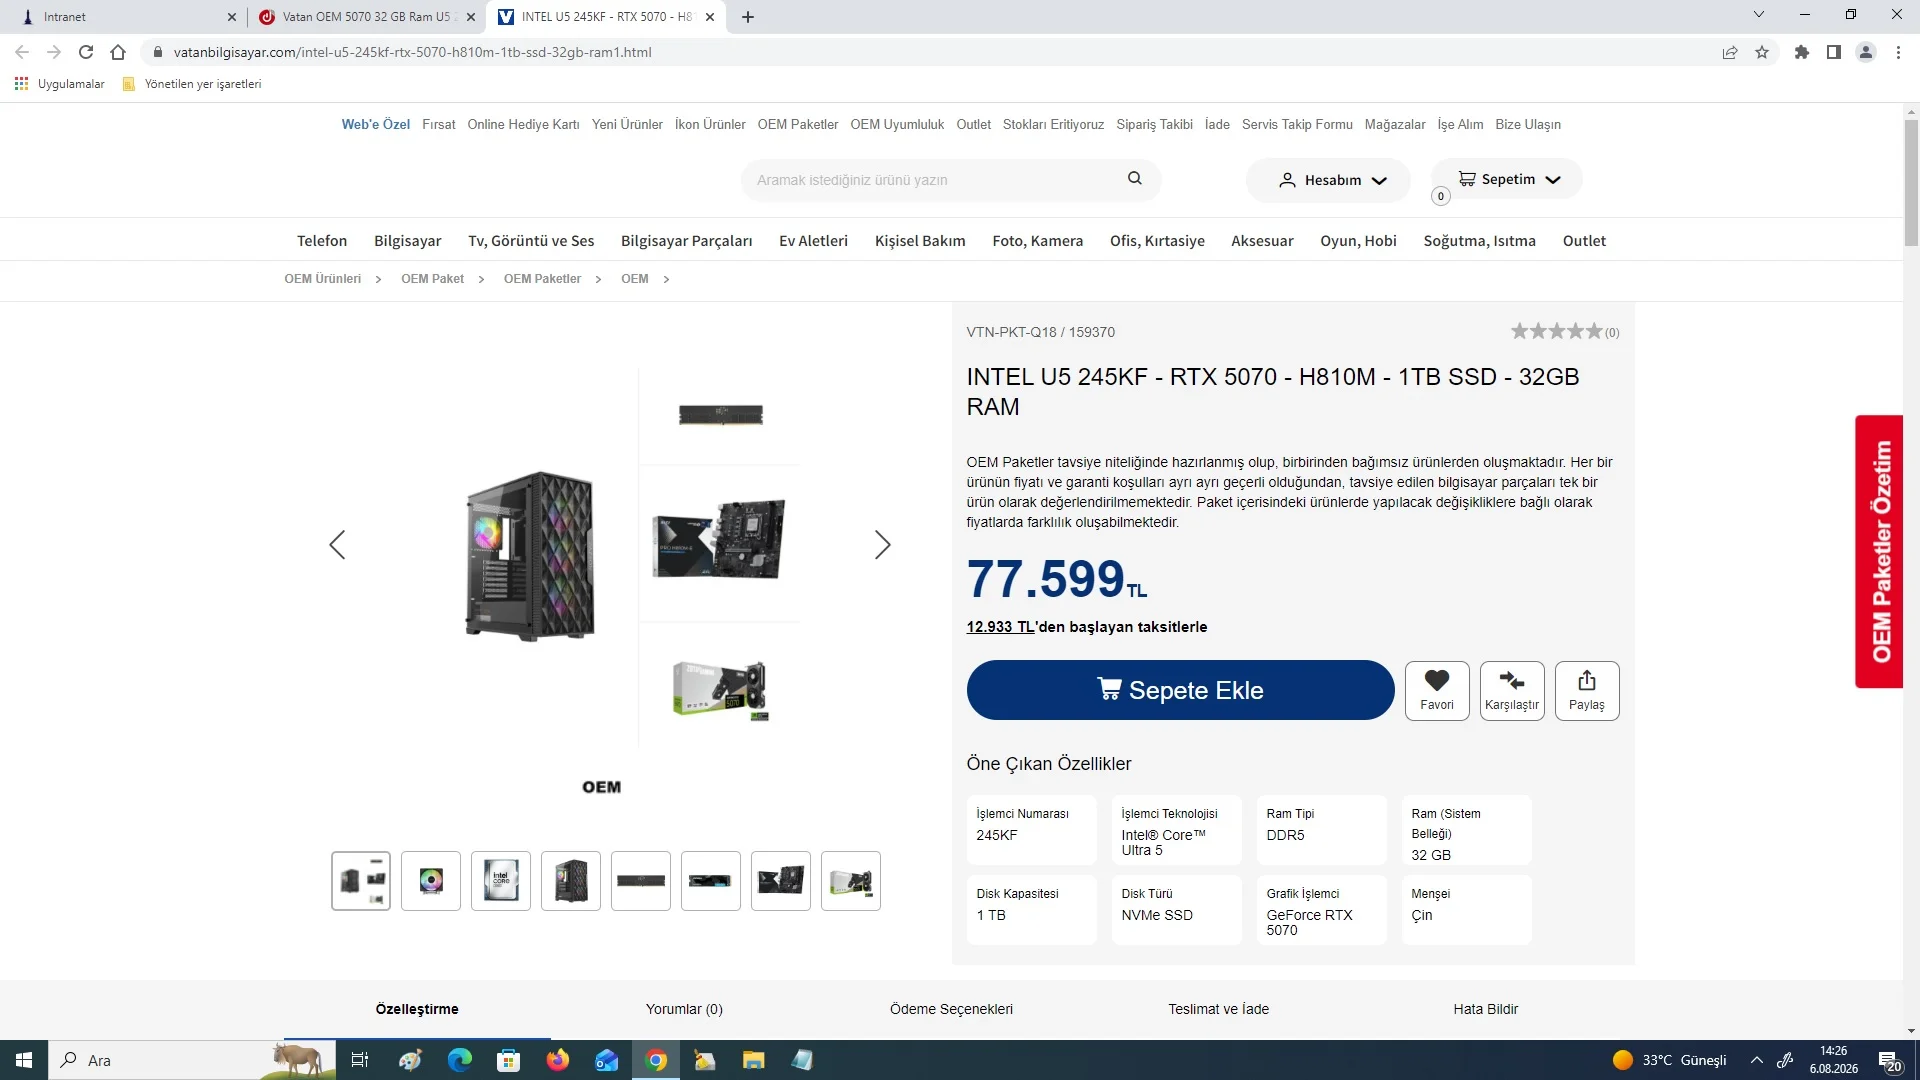Screen dimensions: 1920x1080
Task: Open Chrome profile avatar icon
Action: pos(1866,52)
